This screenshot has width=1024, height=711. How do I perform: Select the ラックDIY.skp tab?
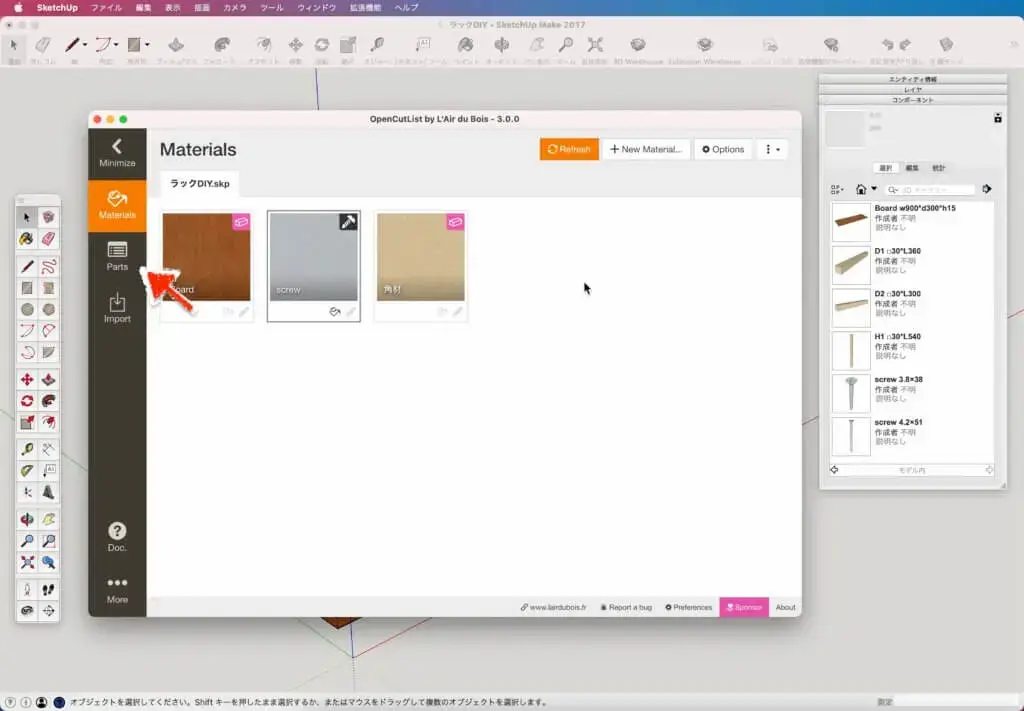coord(199,183)
